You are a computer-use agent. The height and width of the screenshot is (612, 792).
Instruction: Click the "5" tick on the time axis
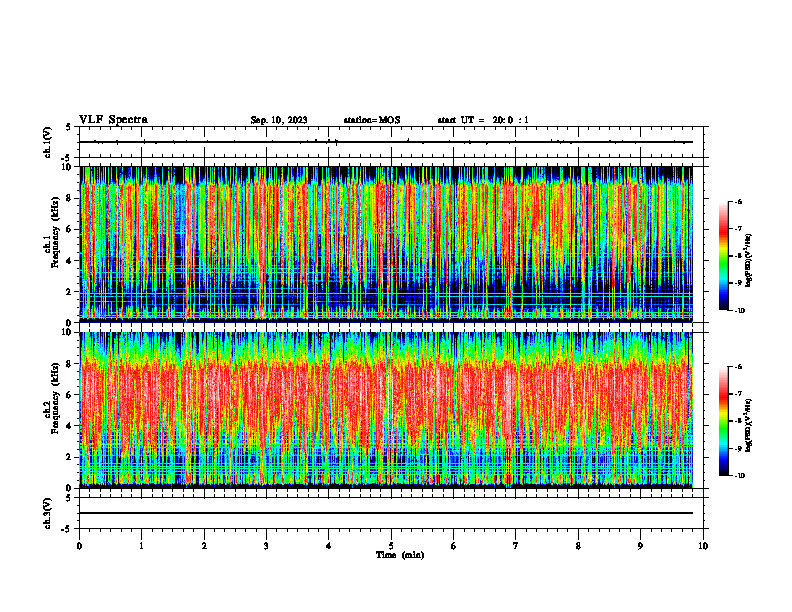[x=391, y=546]
